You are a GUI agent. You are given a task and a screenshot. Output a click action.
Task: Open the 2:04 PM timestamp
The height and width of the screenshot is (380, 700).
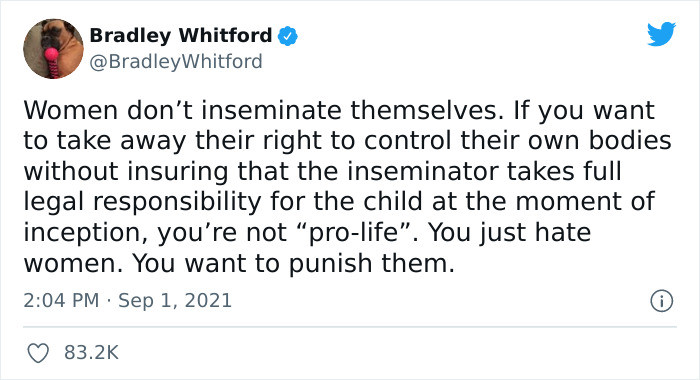click(x=61, y=301)
